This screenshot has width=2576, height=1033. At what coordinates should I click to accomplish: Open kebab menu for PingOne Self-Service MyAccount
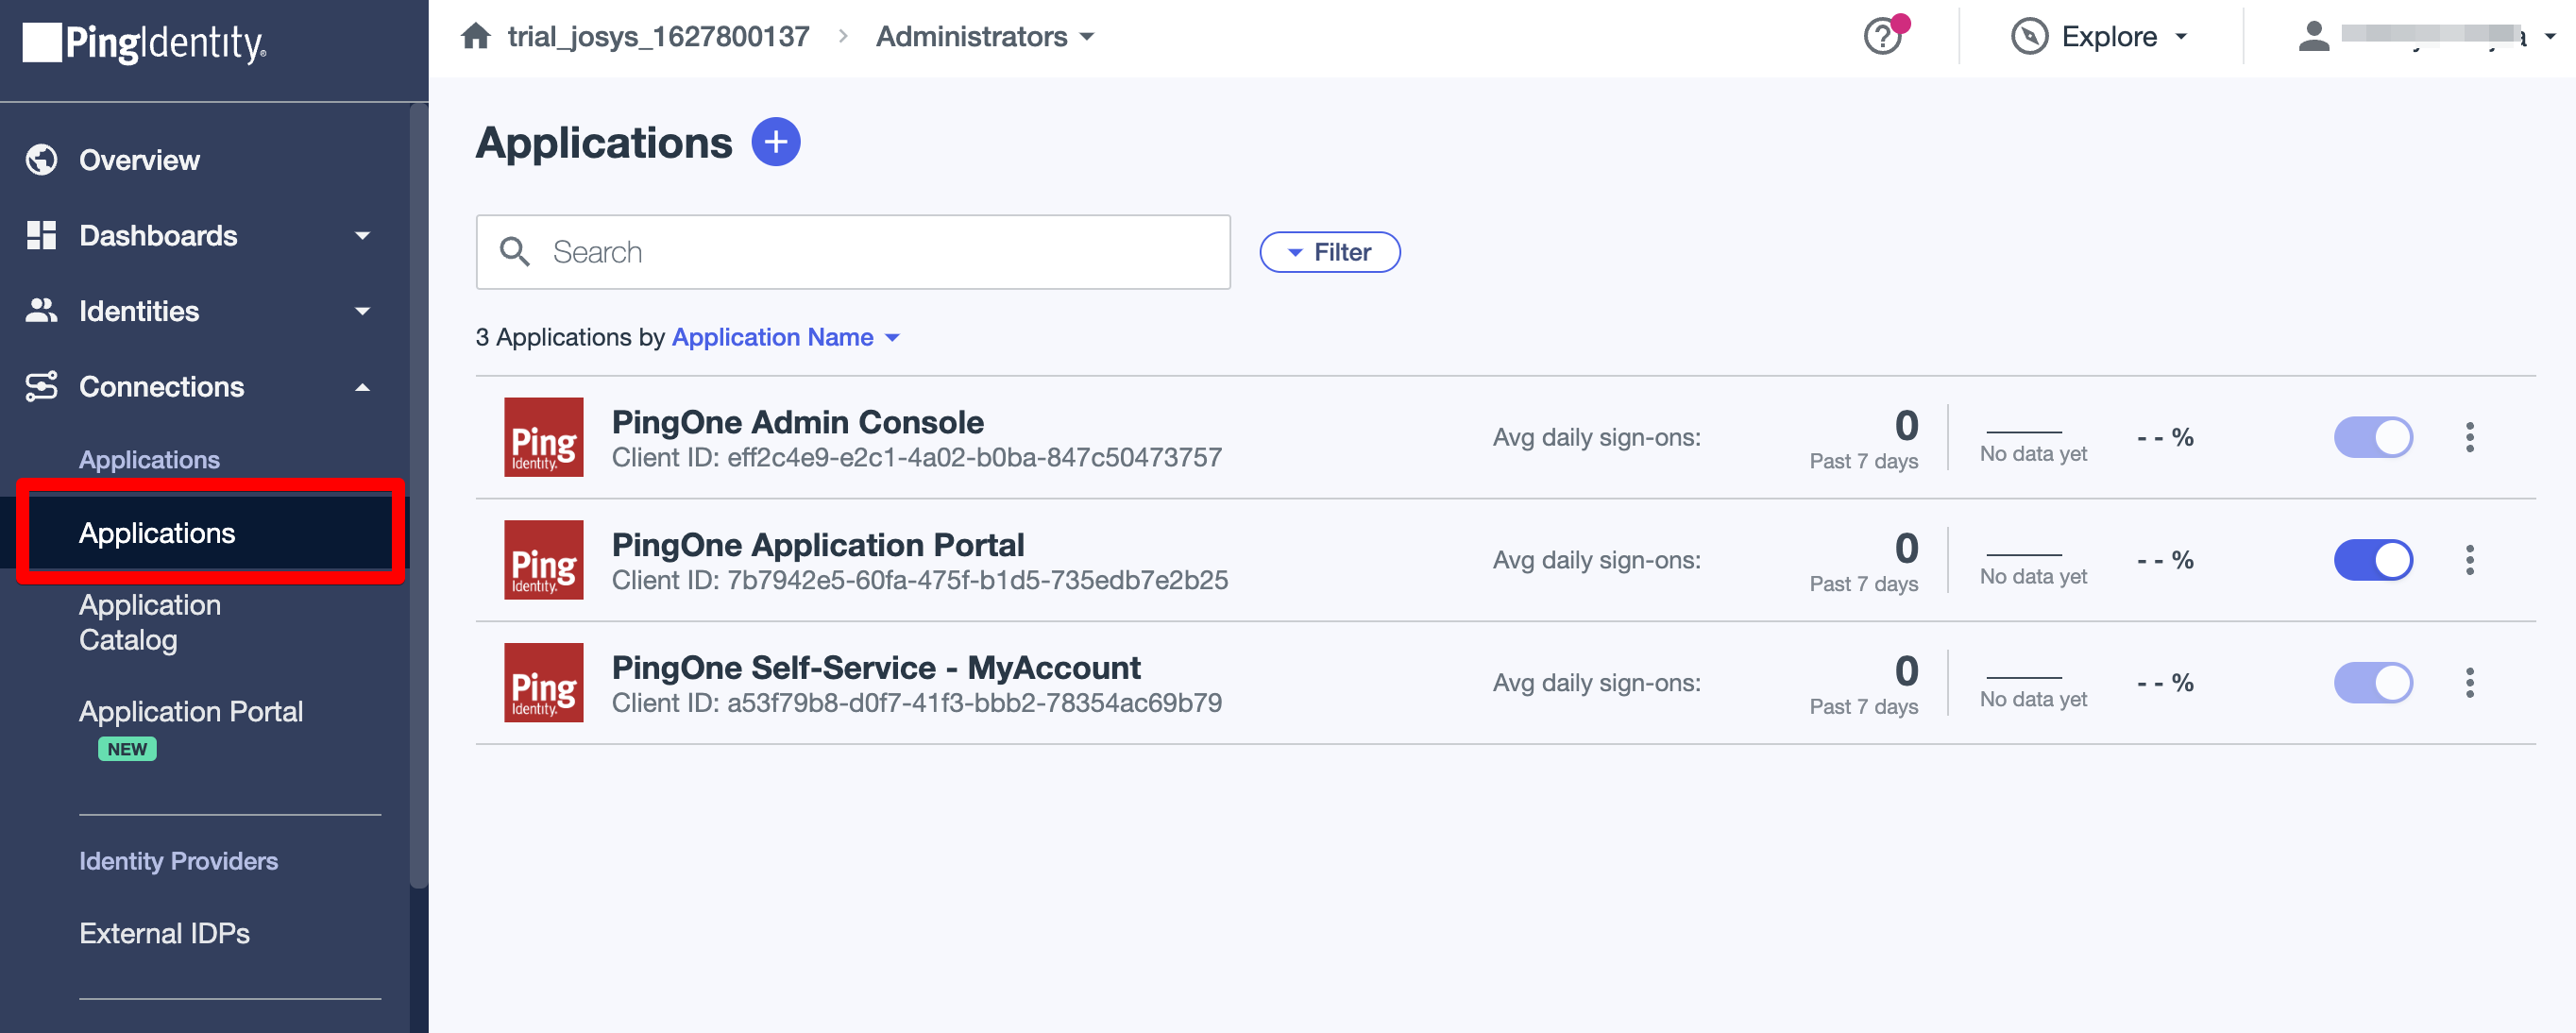(x=2469, y=683)
